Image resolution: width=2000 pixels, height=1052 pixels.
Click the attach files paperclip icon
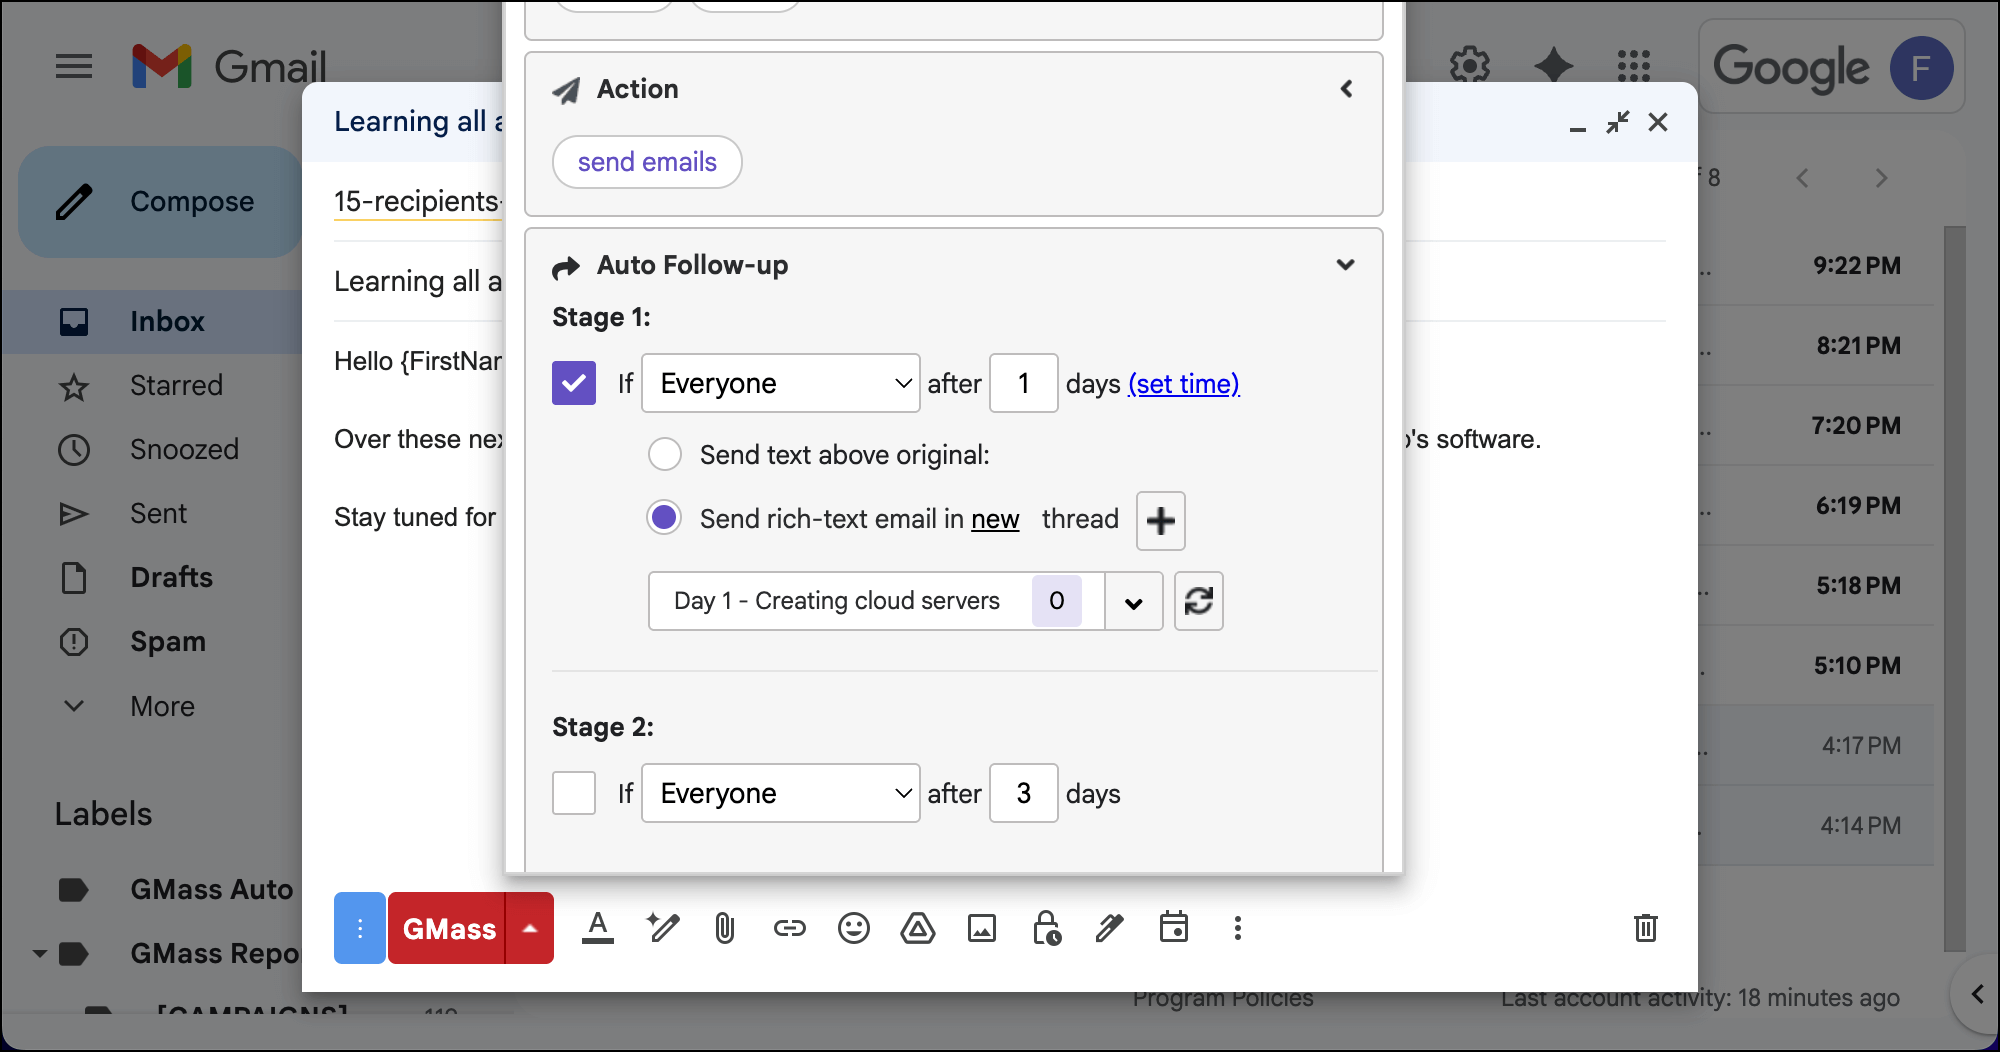725,929
